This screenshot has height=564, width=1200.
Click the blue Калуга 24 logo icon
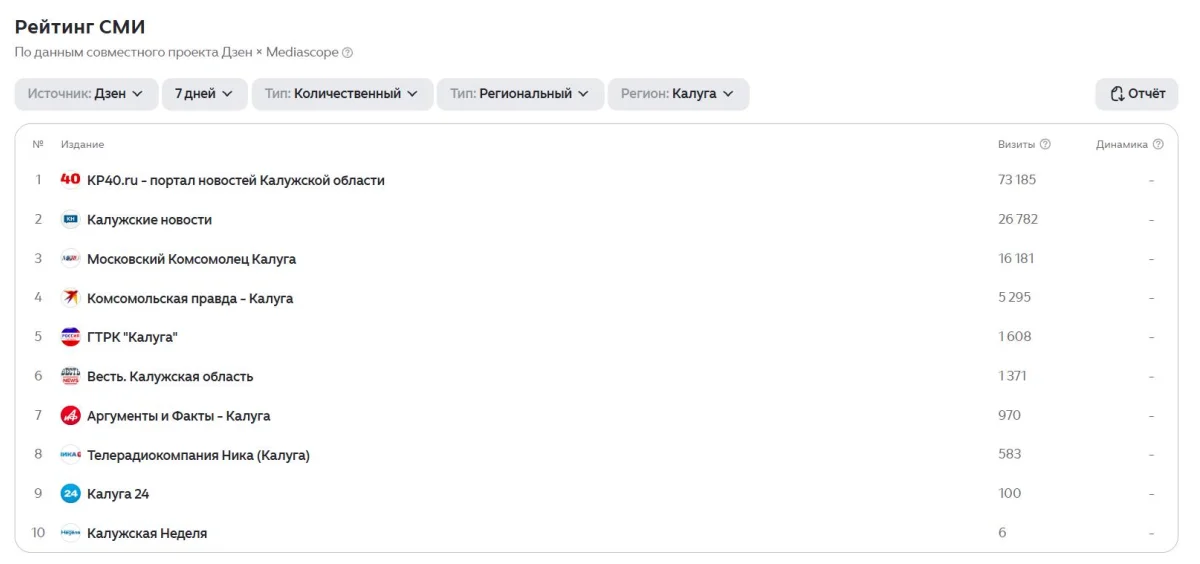coord(70,494)
